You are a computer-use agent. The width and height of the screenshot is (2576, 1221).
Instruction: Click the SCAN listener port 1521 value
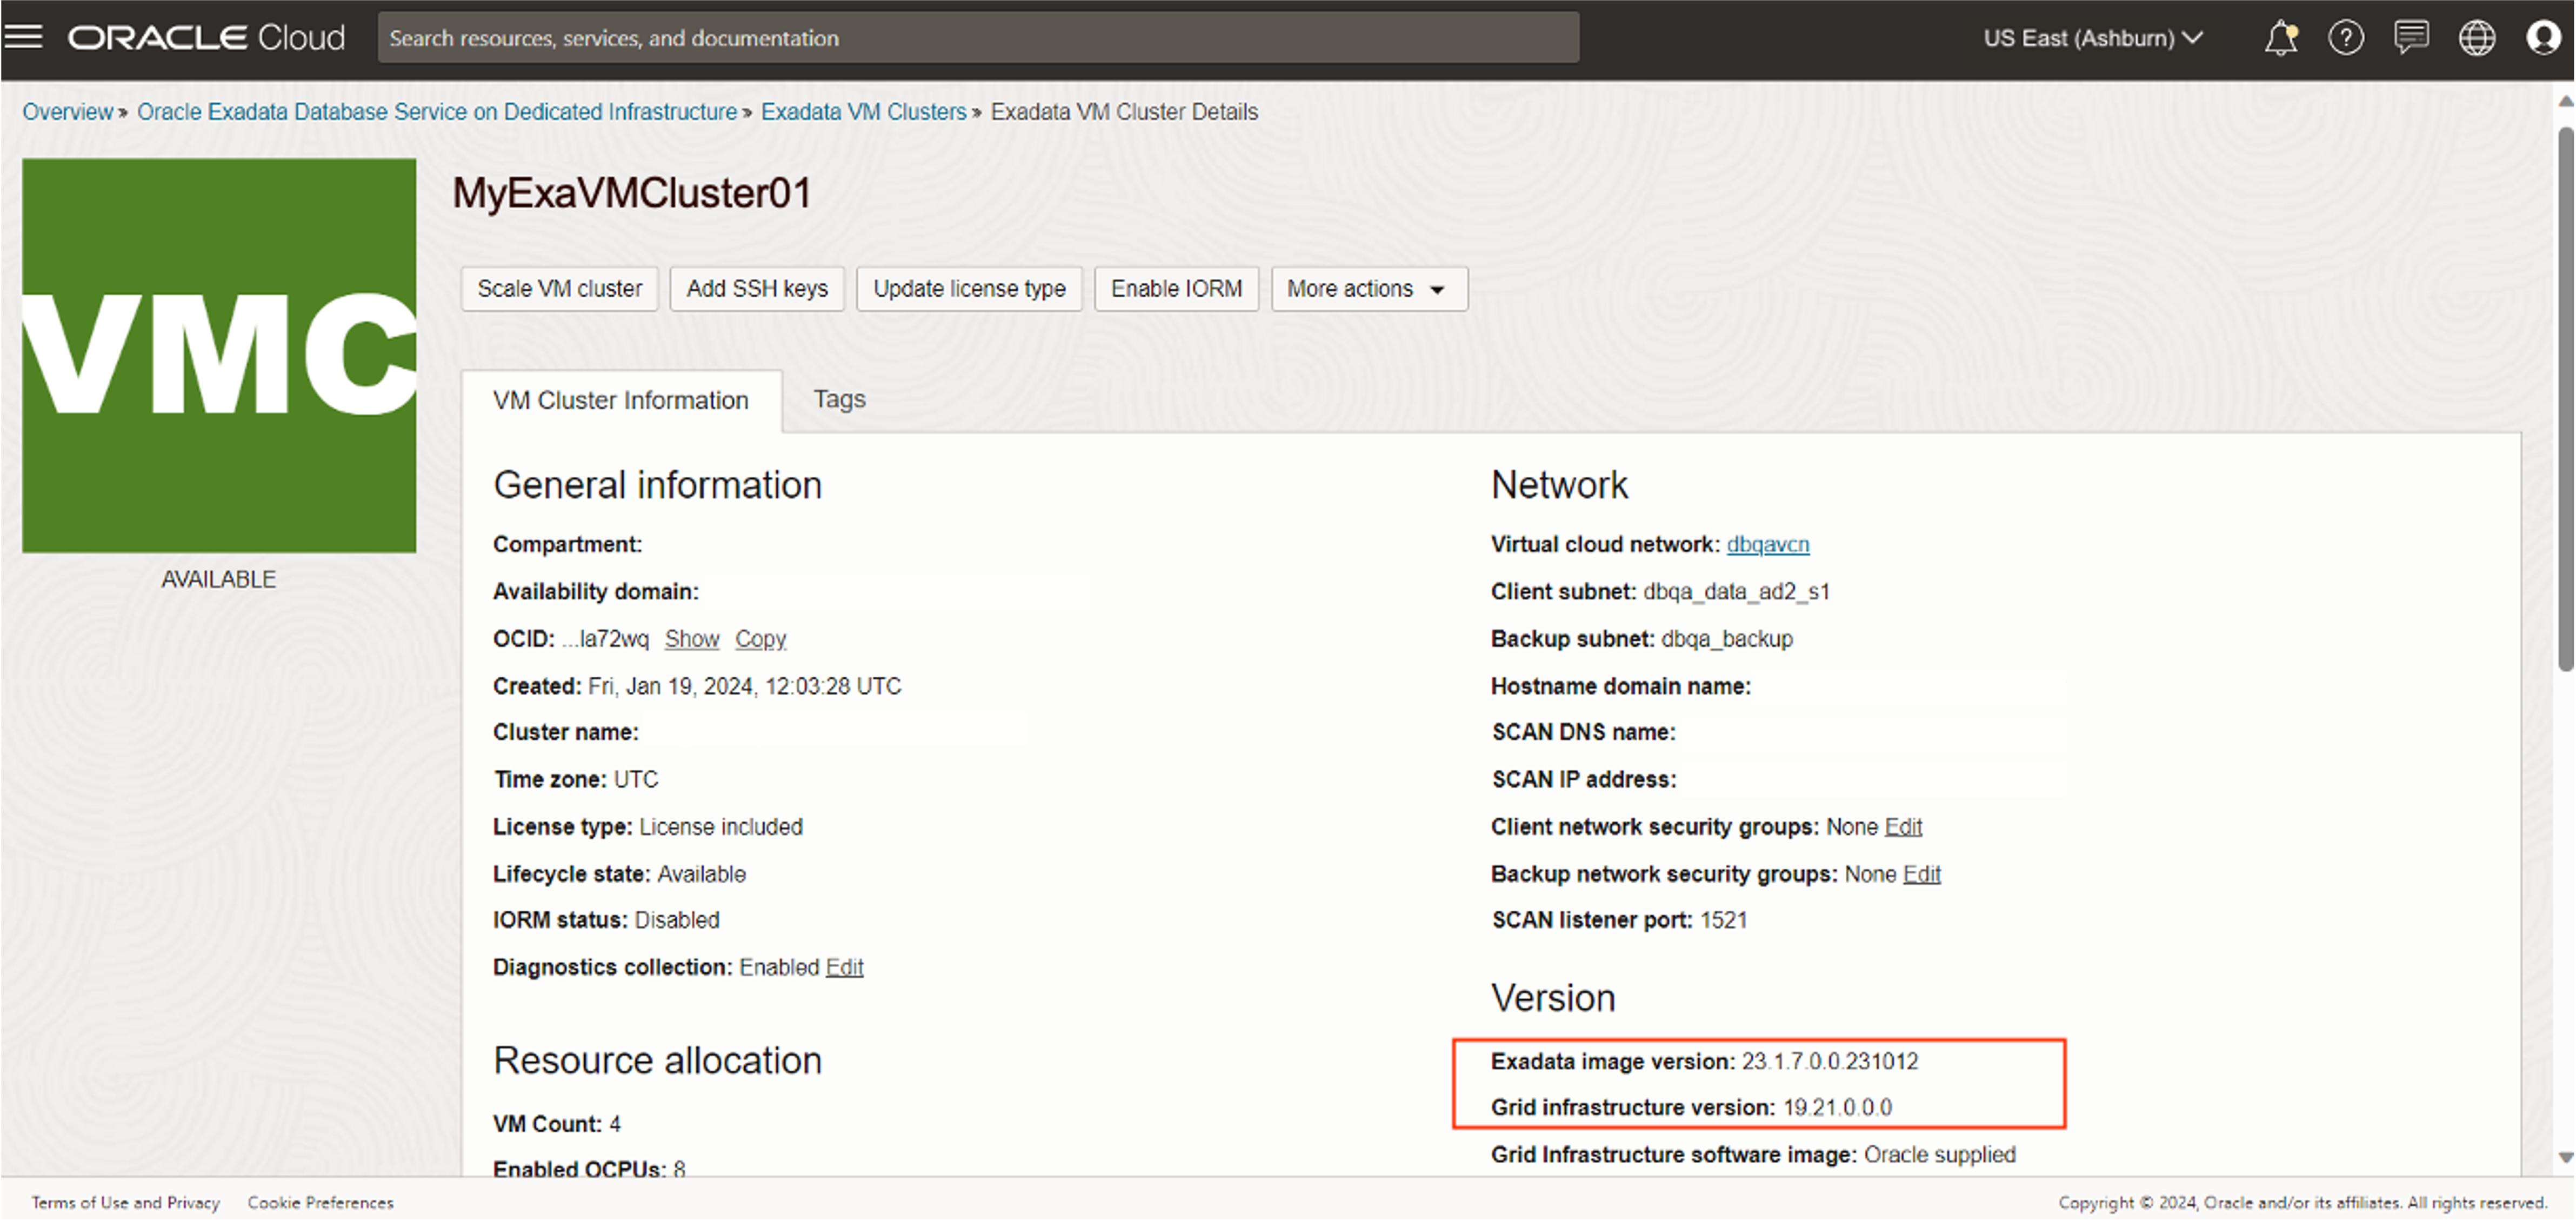coord(1724,921)
